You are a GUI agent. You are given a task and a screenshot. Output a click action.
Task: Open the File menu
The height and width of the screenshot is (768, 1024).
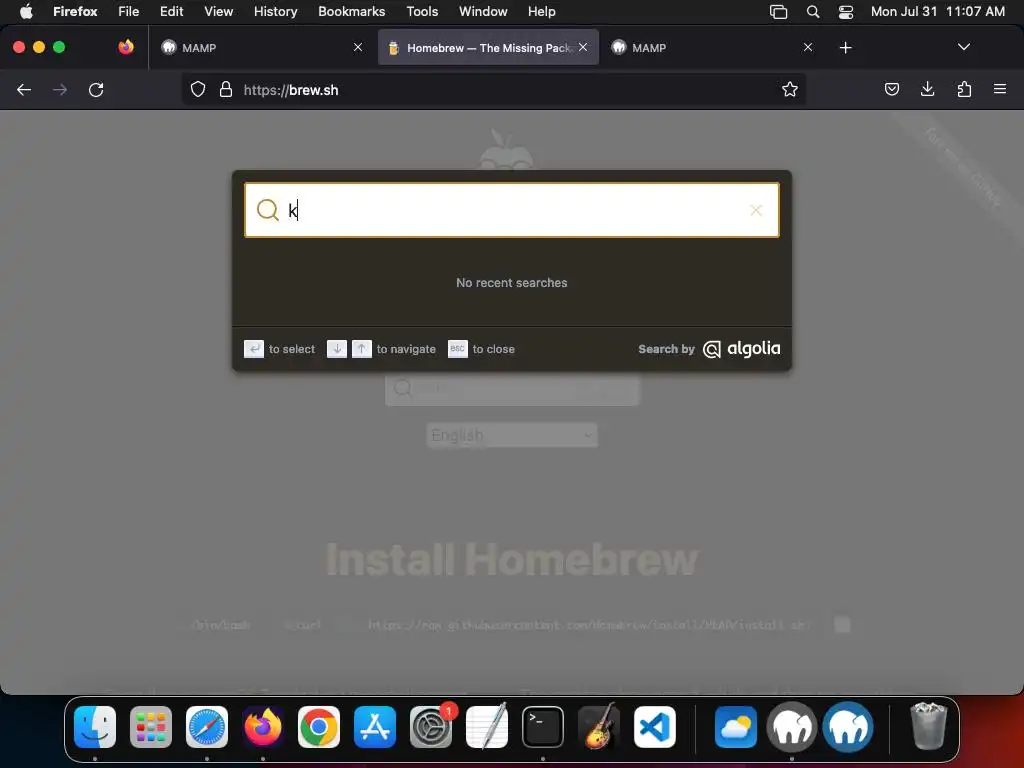tap(129, 11)
